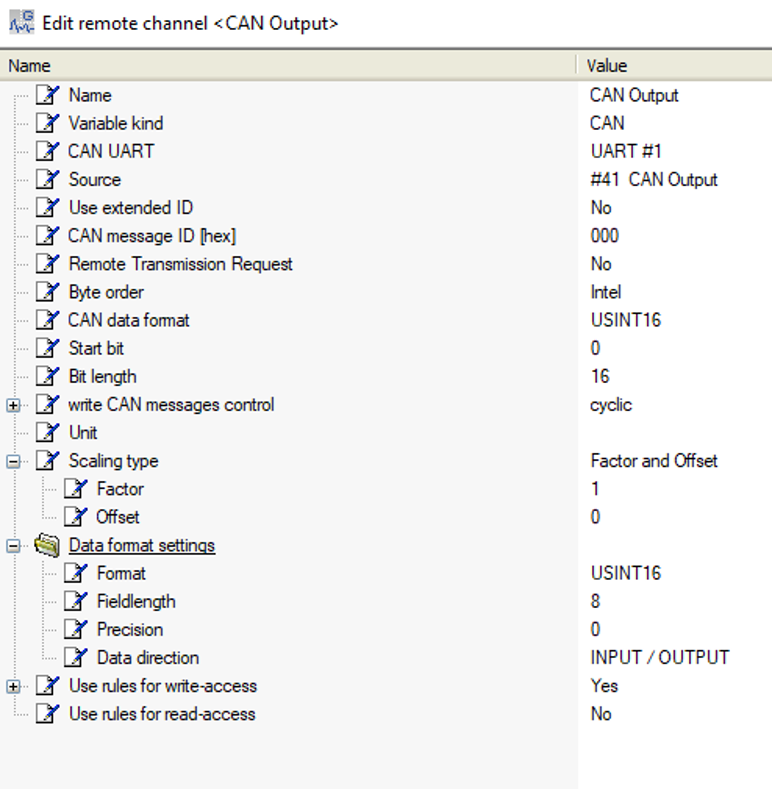This screenshot has height=789, width=772.
Task: Click the edit icon beside Use extended ID
Action: [x=48, y=208]
